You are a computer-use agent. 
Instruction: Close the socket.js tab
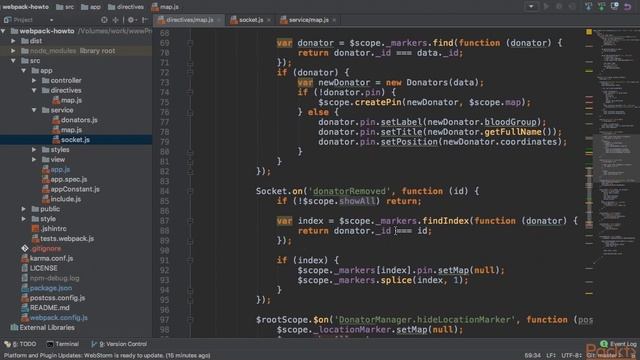click(269, 20)
